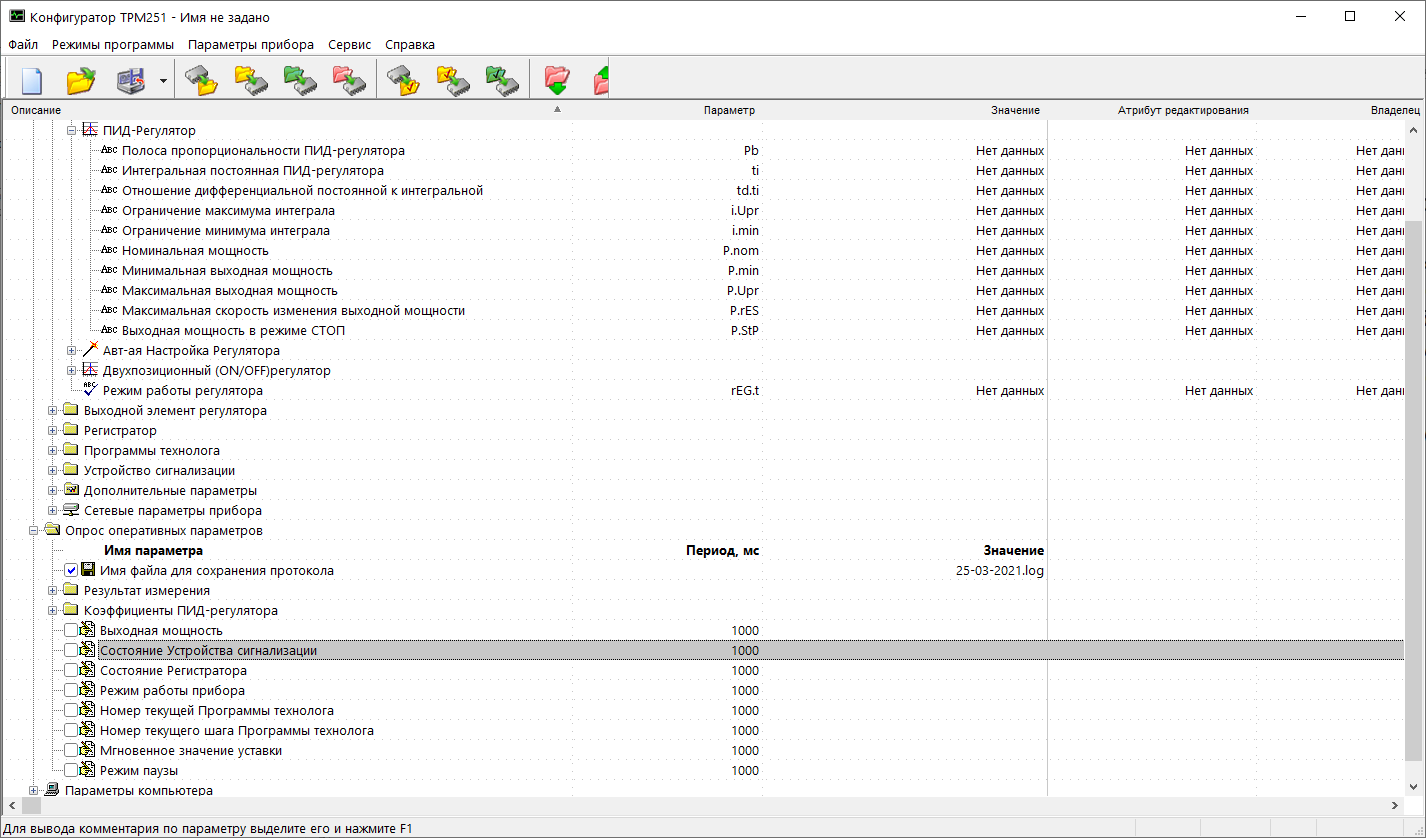
Task: Click the pink-folder-to-device toolbar icon
Action: pyautogui.click(x=348, y=80)
